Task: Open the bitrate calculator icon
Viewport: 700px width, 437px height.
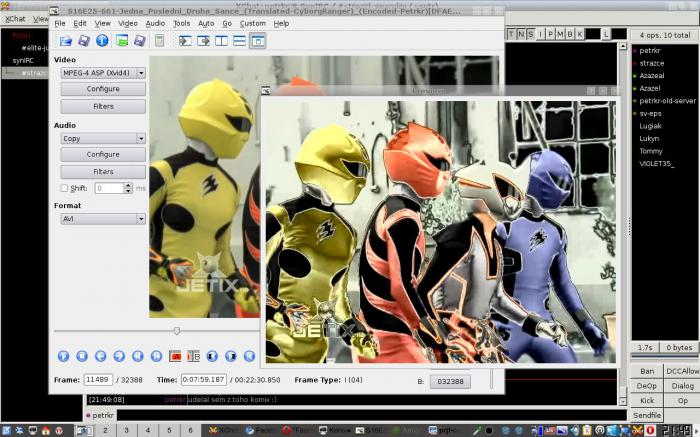Action: [x=159, y=41]
